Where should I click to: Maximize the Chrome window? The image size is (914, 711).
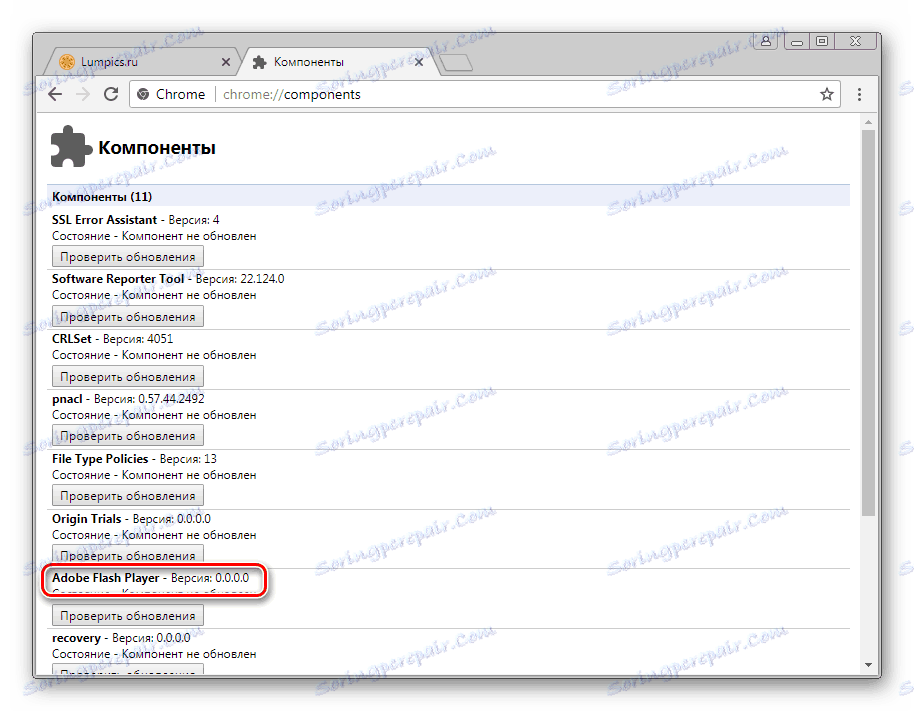tap(822, 41)
